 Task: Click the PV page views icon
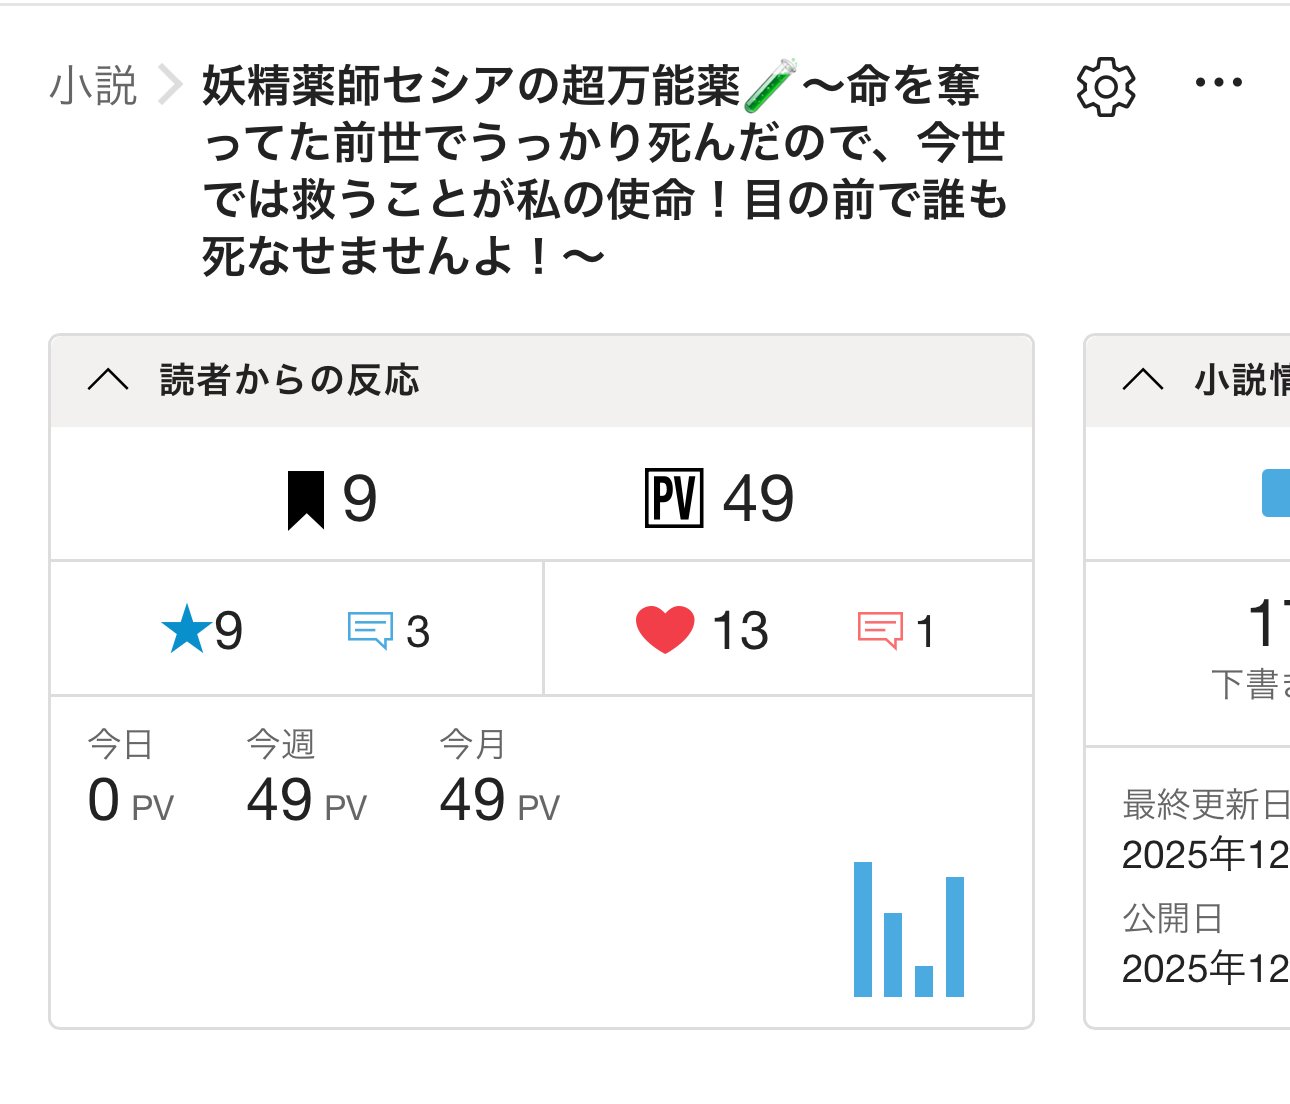pyautogui.click(x=674, y=498)
